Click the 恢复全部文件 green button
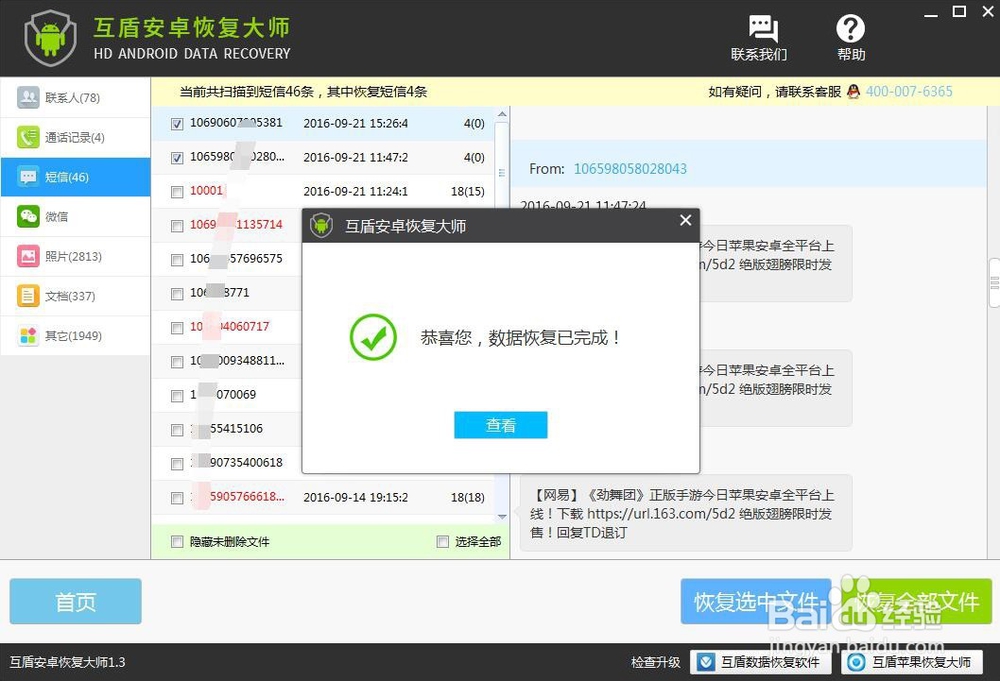This screenshot has width=1000, height=681. click(x=916, y=601)
